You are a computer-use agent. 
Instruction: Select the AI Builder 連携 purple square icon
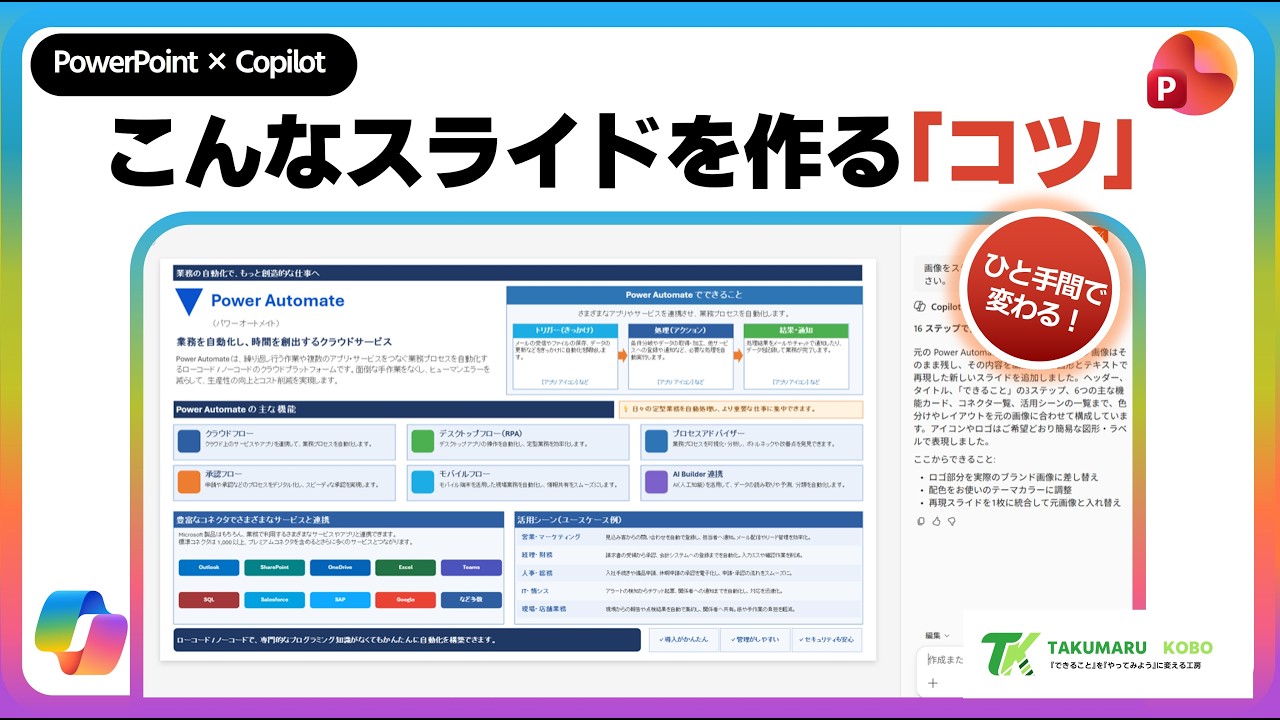tap(656, 482)
